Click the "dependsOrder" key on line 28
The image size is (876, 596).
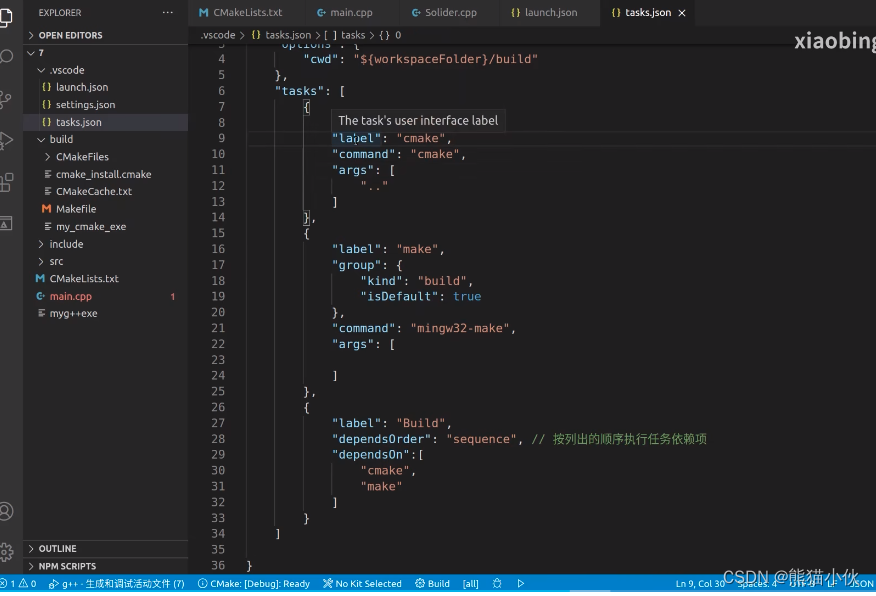[382, 438]
